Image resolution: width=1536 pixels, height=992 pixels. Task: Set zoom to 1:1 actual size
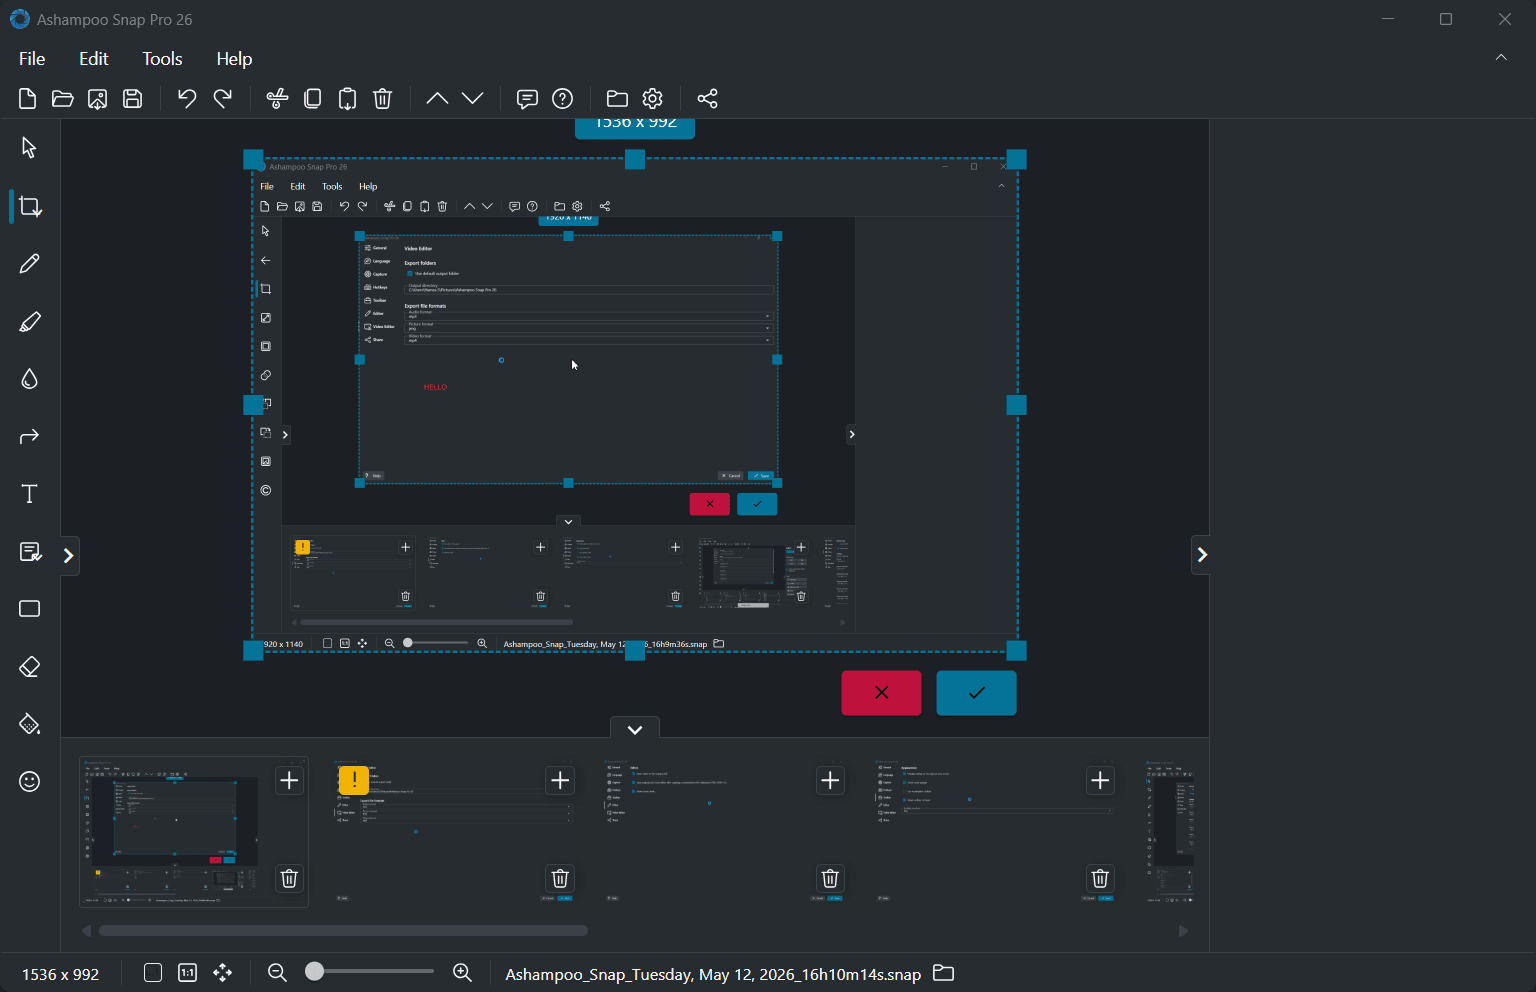coord(187,973)
